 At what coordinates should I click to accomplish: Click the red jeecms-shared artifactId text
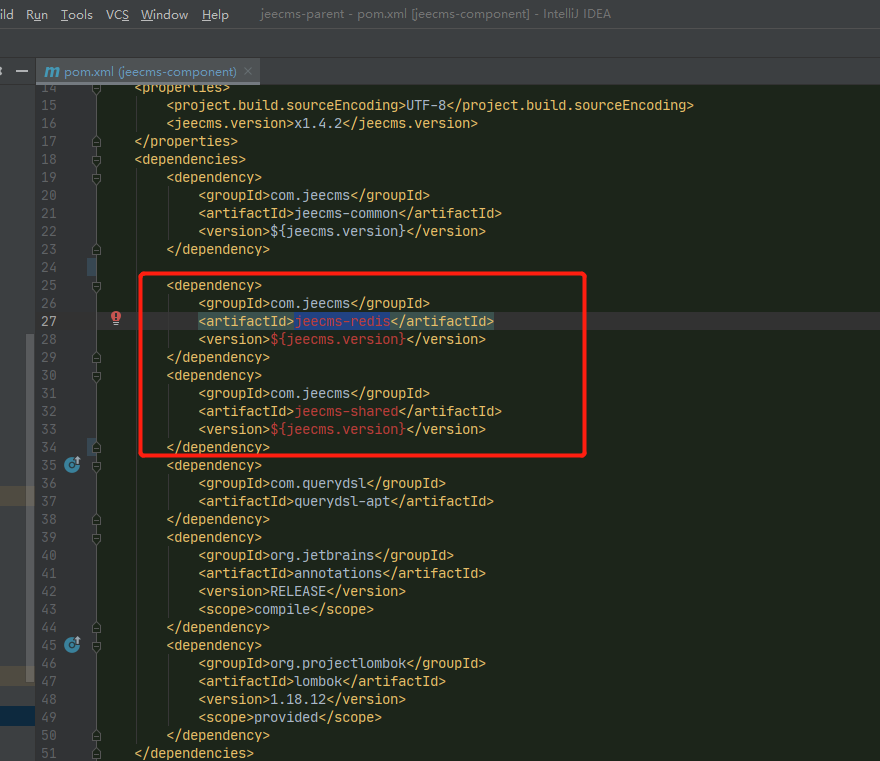[x=346, y=411]
